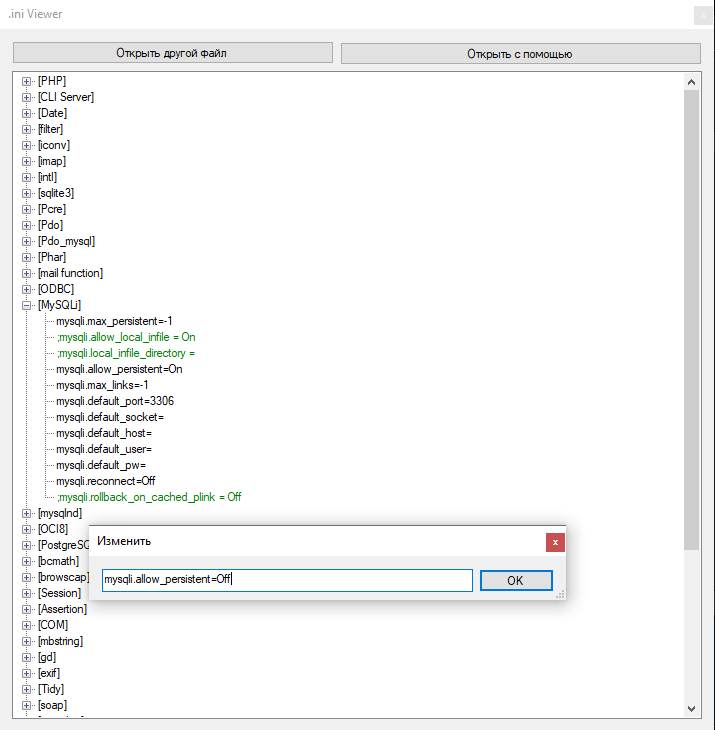Expand the [COM] section
The height and width of the screenshot is (730, 715).
click(27, 625)
